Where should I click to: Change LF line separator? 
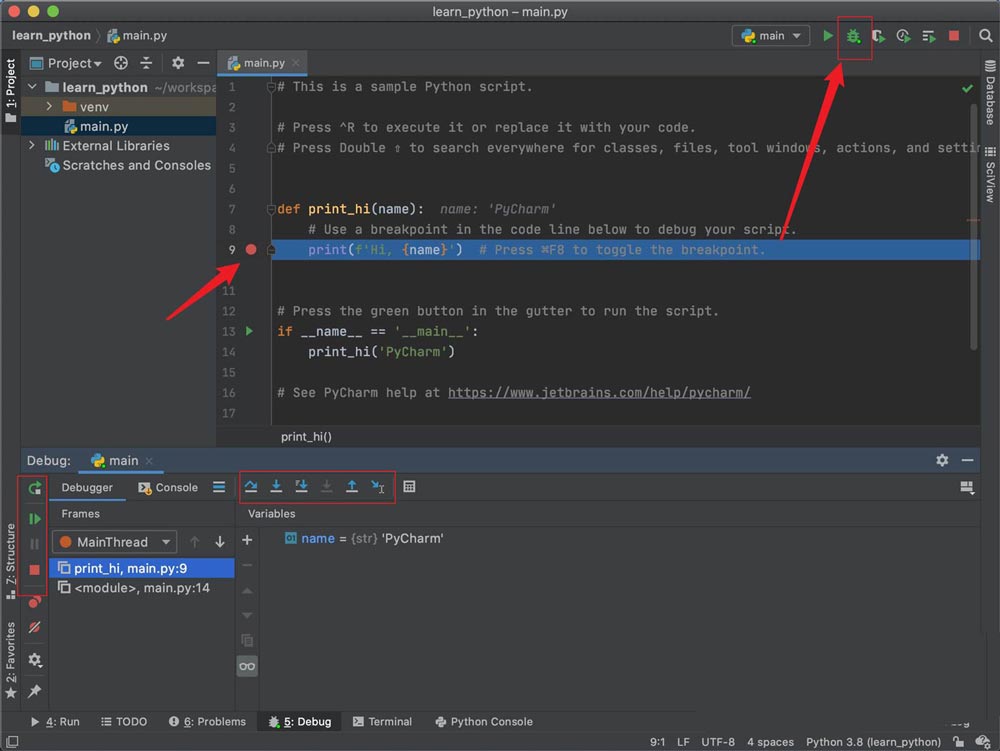click(683, 741)
